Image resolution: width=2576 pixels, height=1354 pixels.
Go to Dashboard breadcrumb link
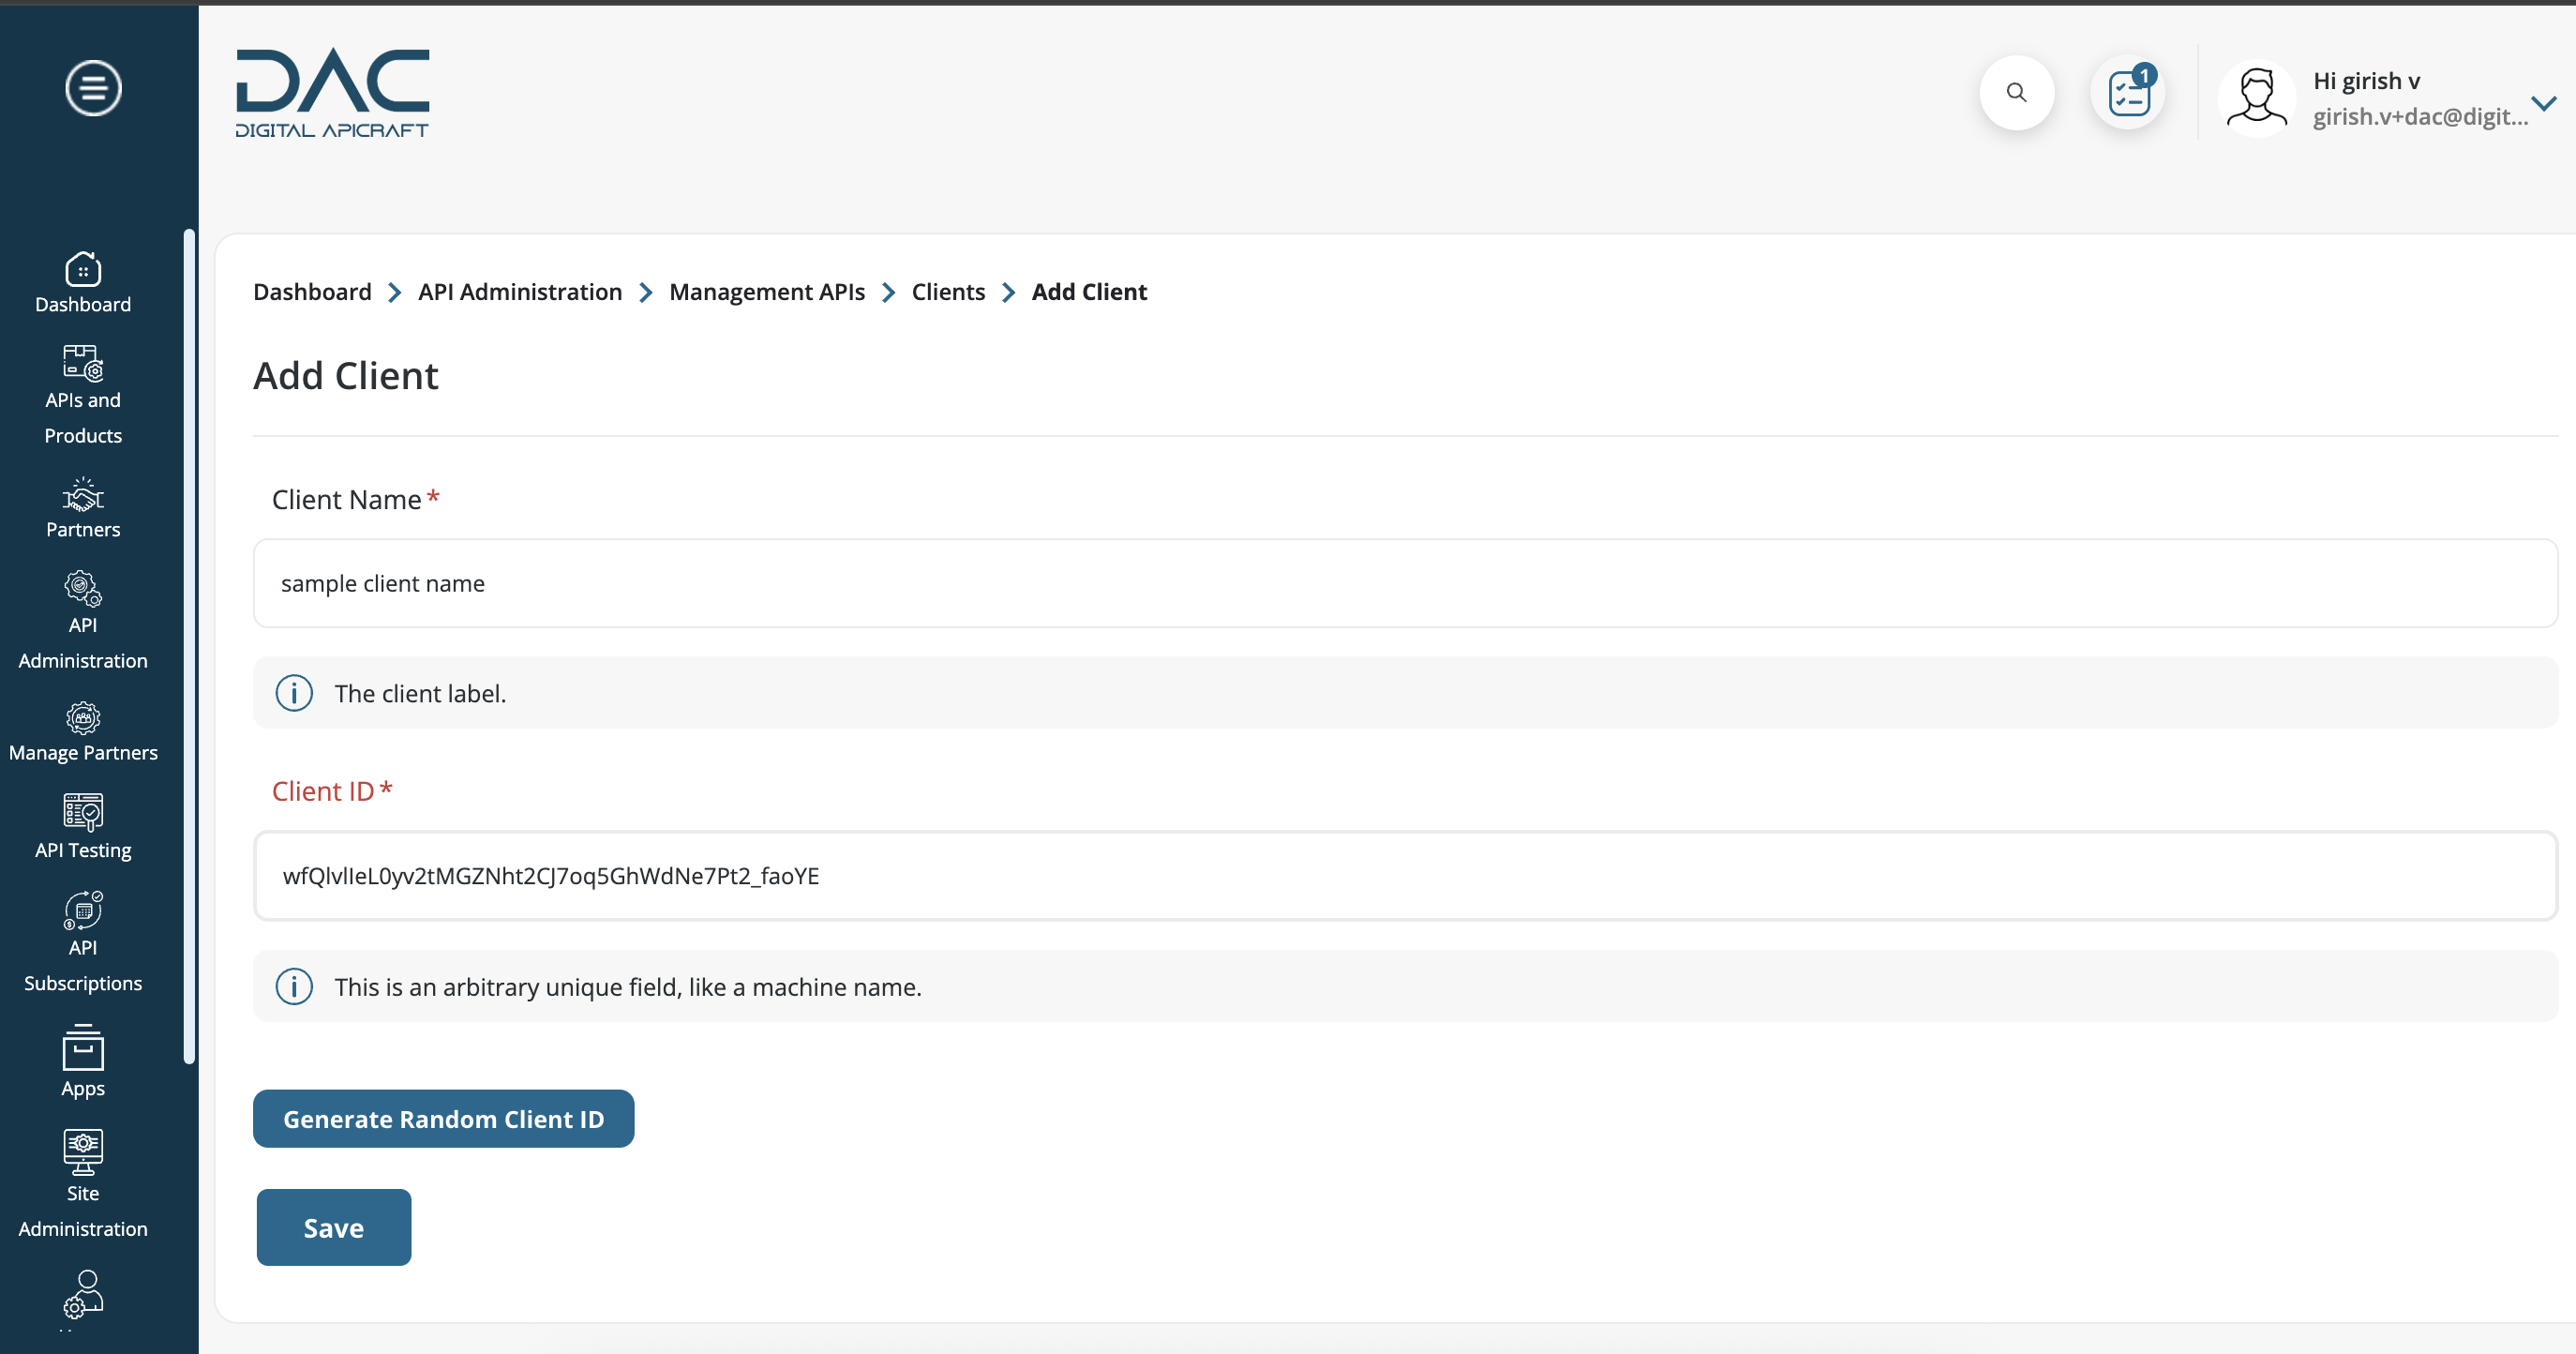tap(312, 292)
